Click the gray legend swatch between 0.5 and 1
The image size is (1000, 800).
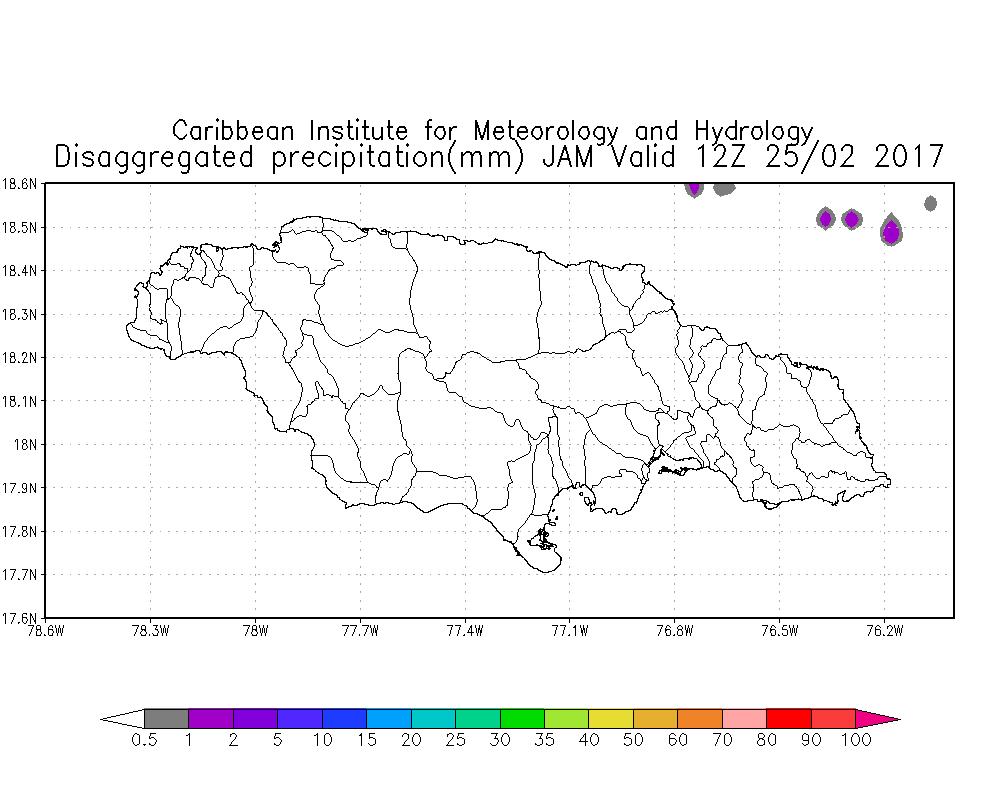click(x=166, y=718)
